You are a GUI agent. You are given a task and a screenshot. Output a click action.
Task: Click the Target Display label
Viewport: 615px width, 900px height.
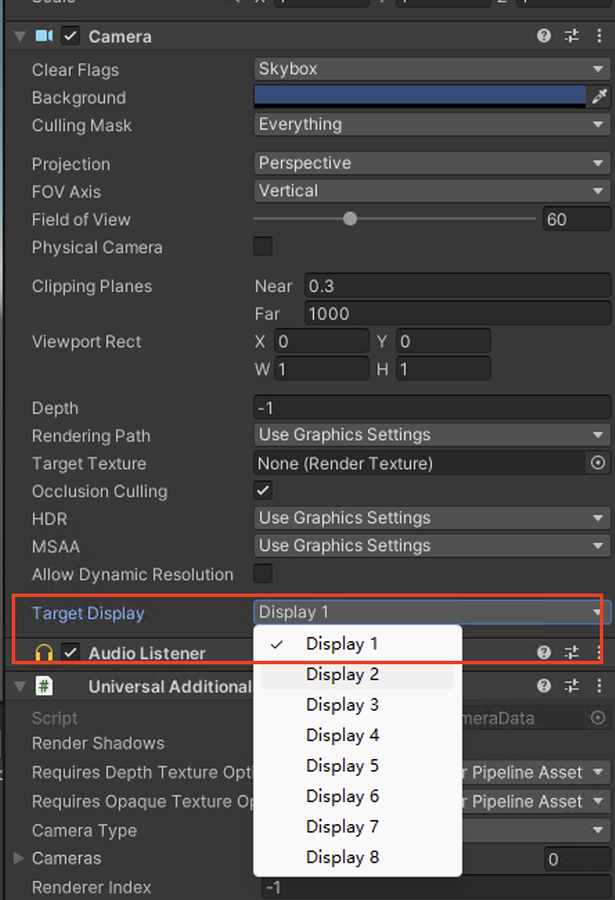(x=88, y=613)
